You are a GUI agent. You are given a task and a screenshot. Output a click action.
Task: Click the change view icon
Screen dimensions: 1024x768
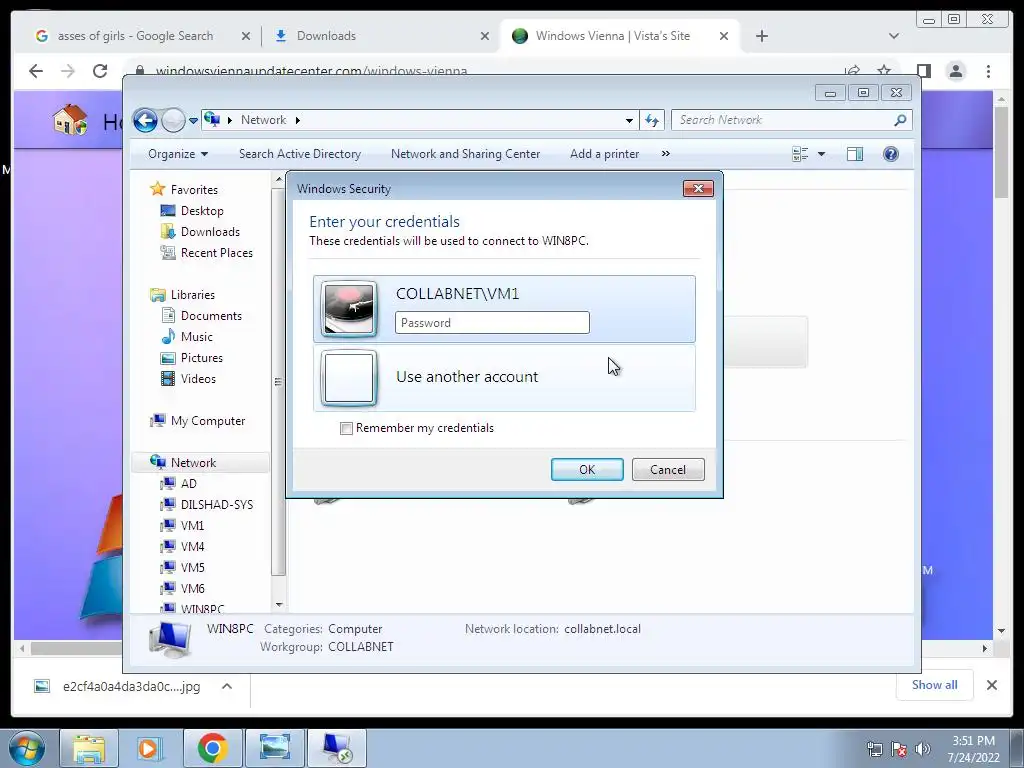tap(800, 154)
